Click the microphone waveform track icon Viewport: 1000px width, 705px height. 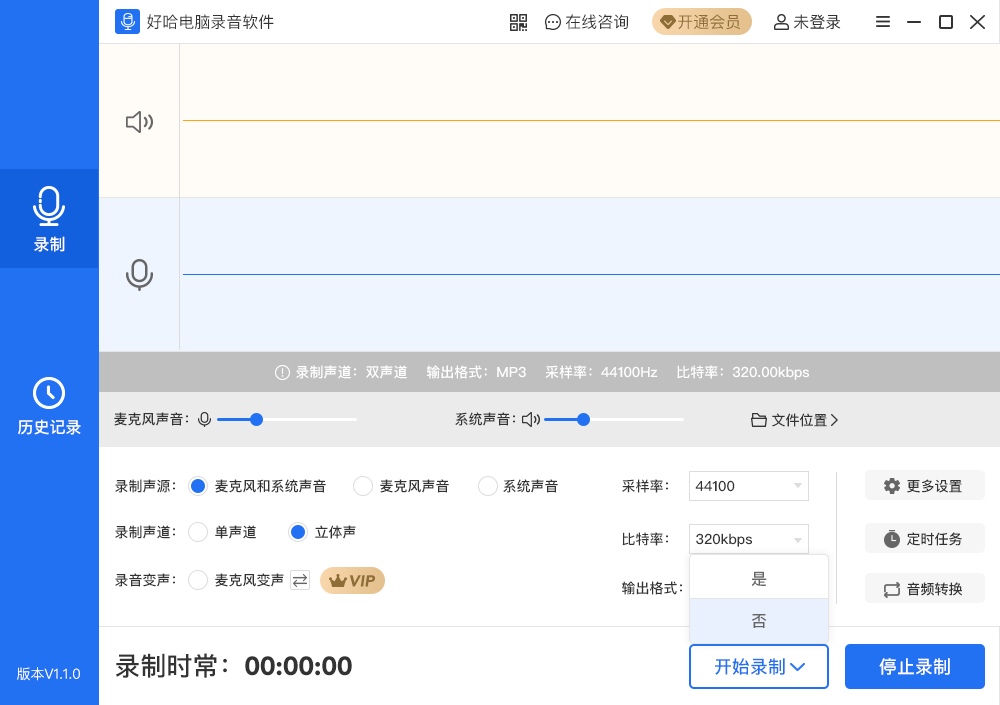139,272
